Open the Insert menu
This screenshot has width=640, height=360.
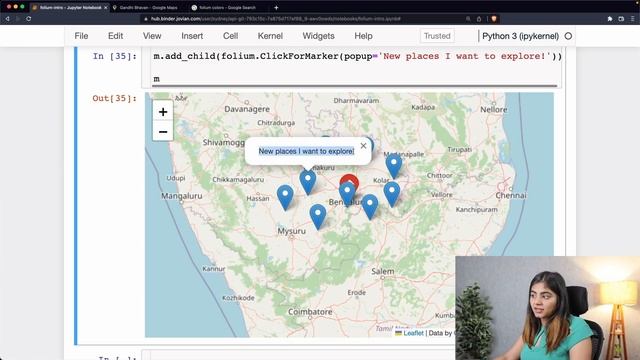coord(192,36)
